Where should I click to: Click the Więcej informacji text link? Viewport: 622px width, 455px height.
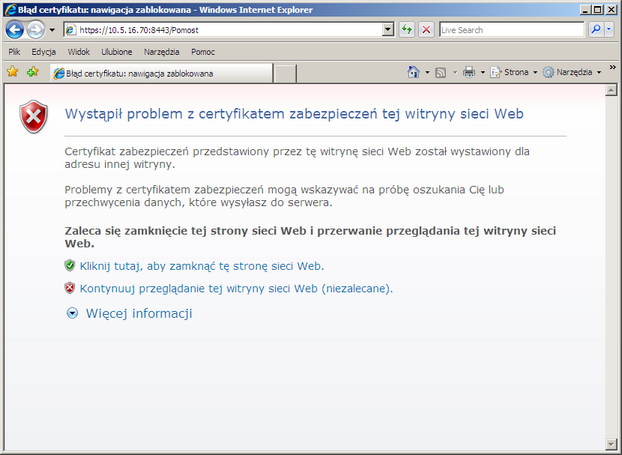139,313
